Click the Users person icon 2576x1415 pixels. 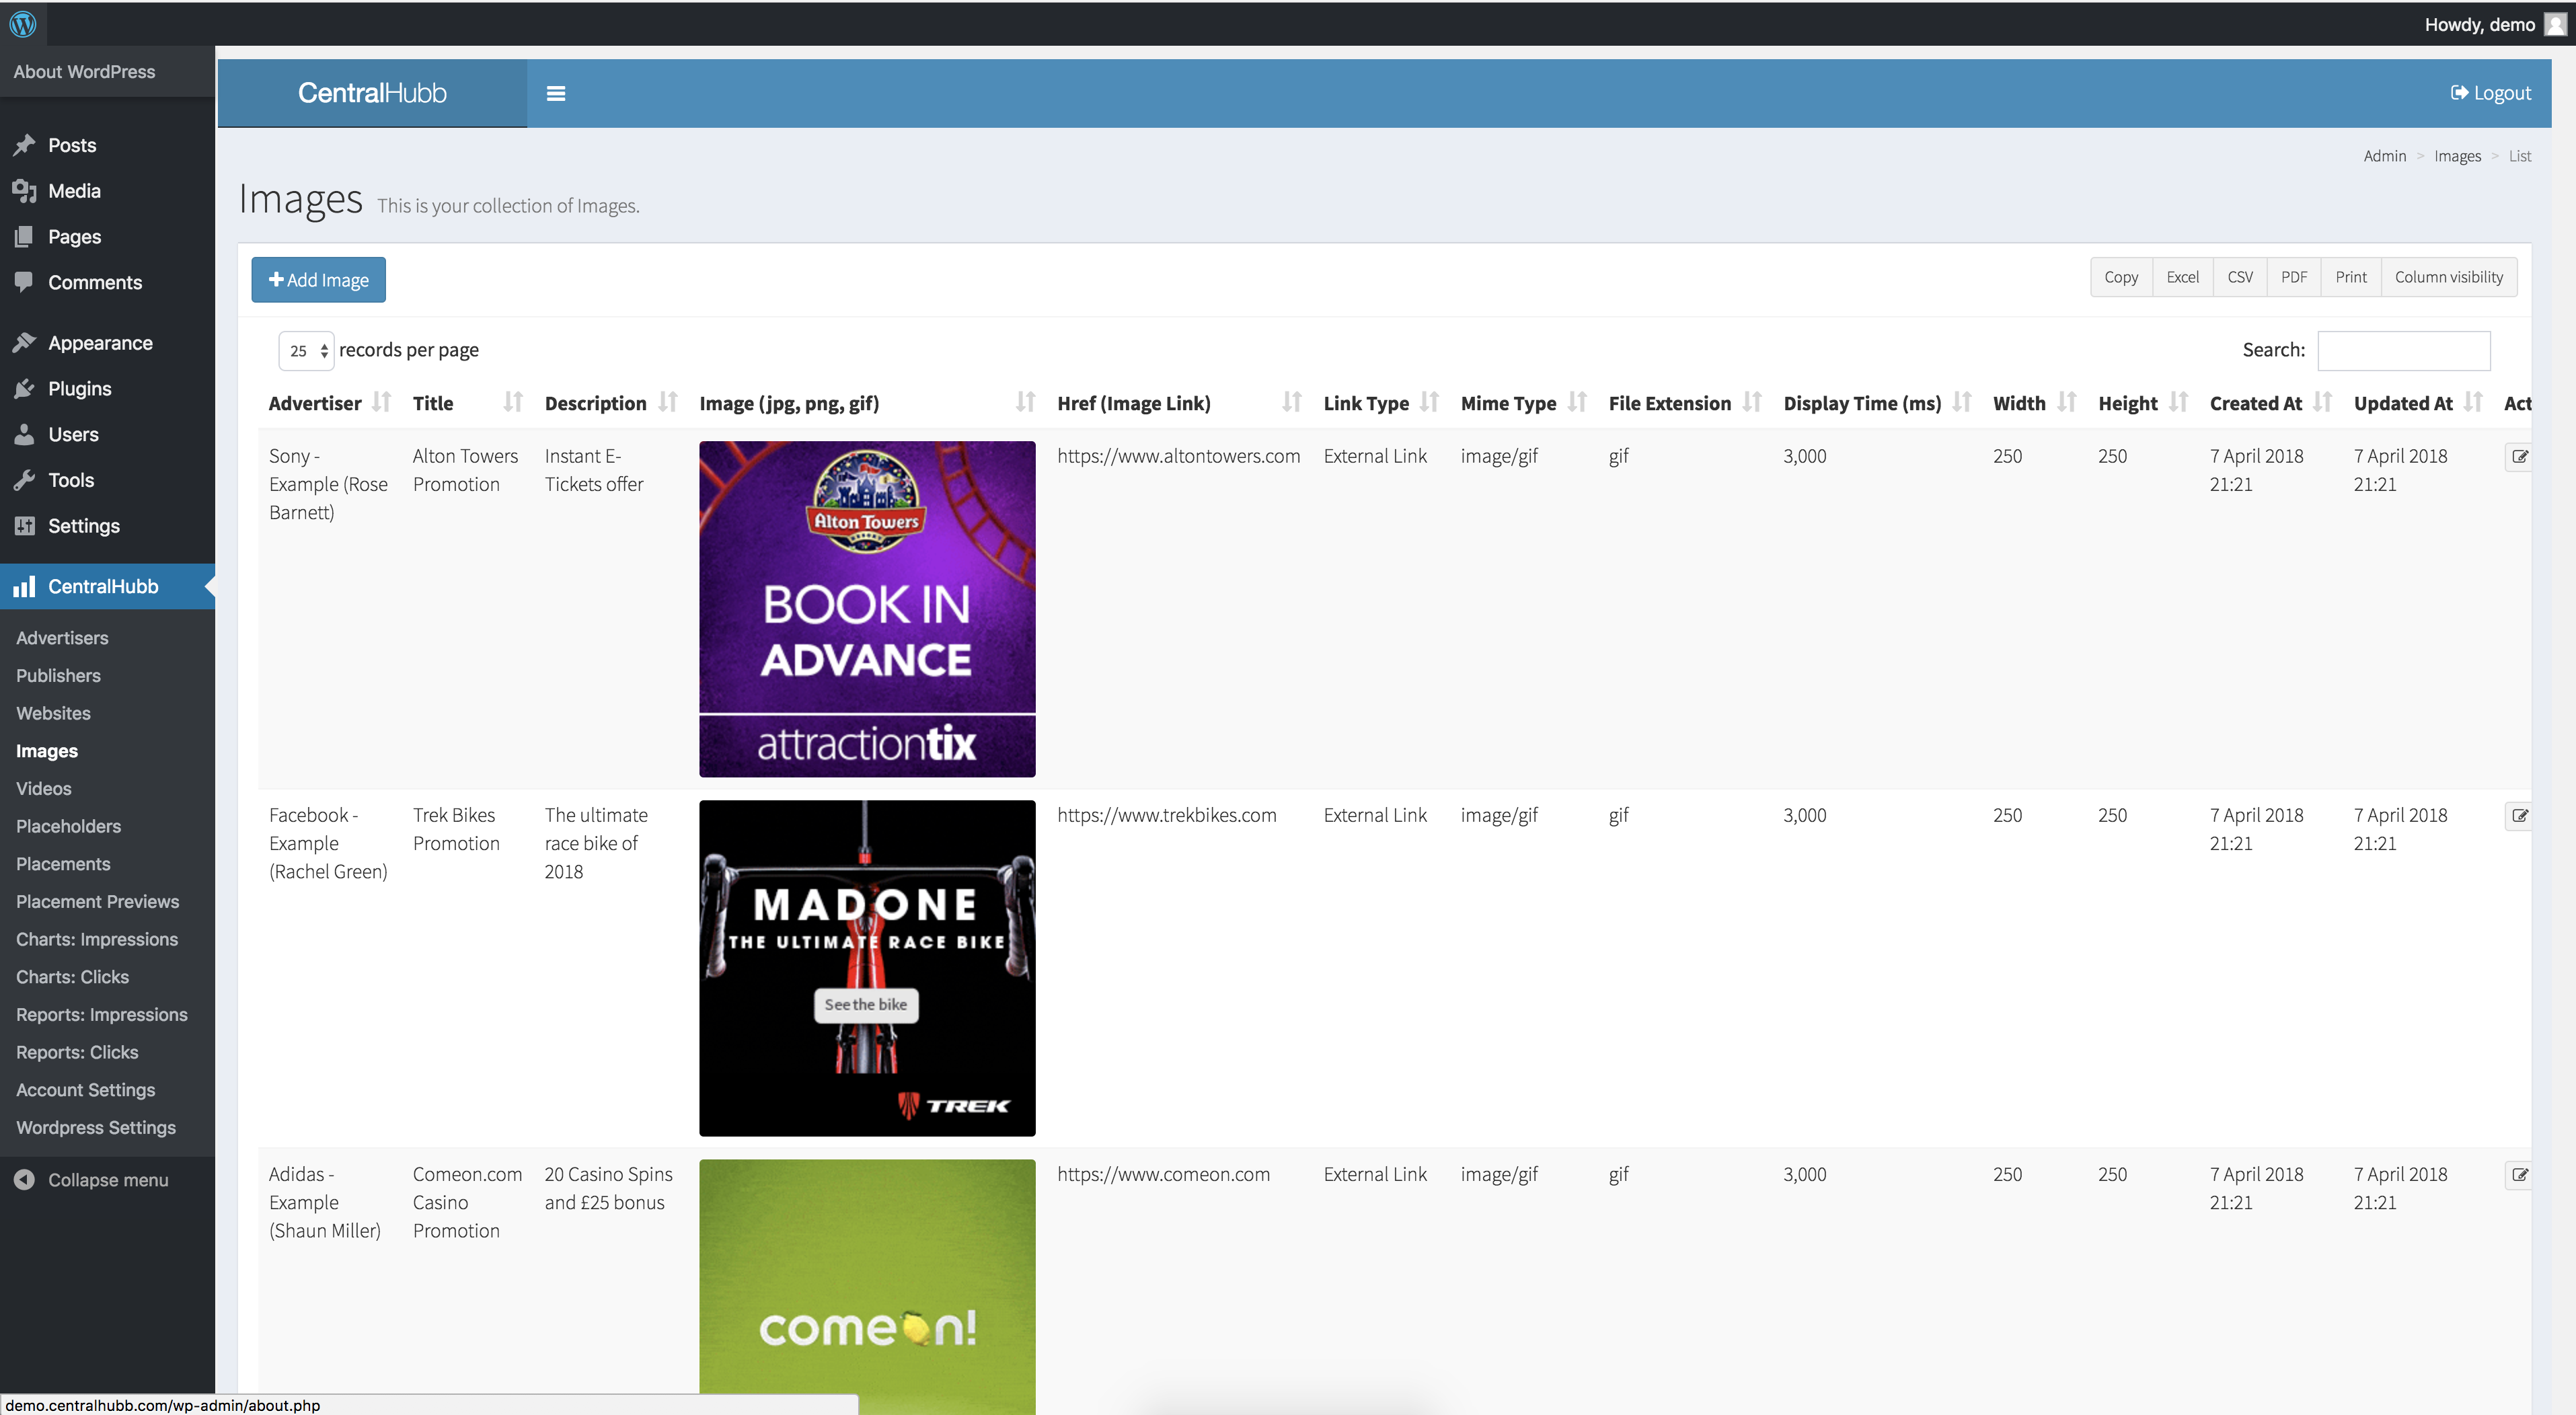pos(25,434)
